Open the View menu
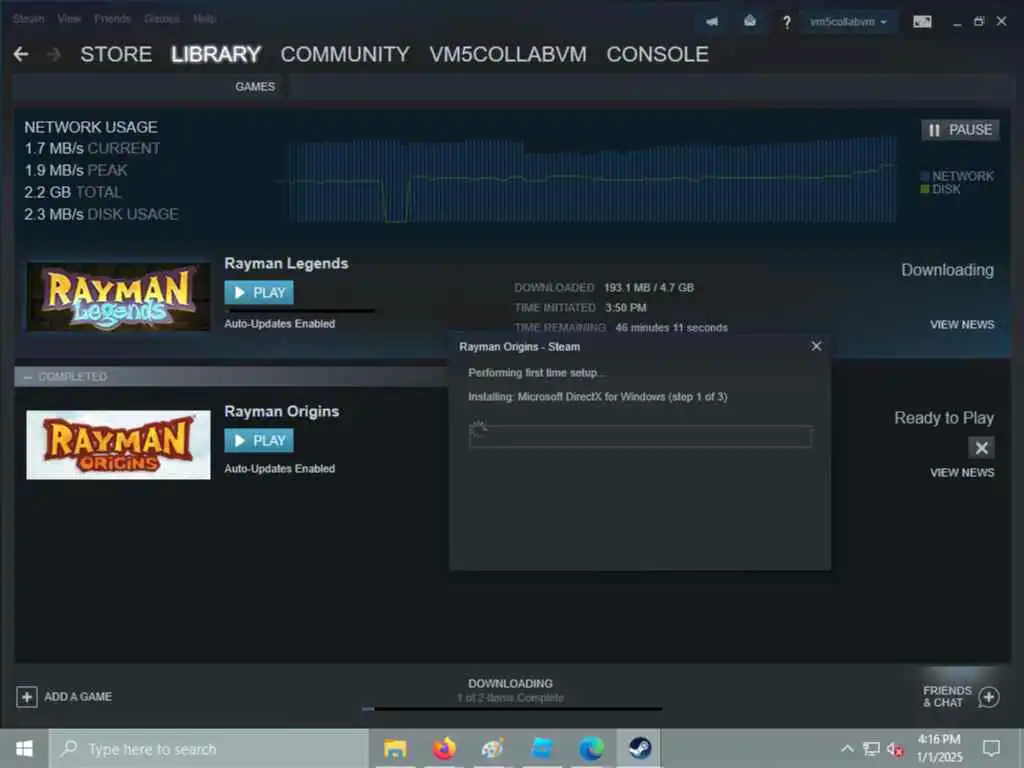The width and height of the screenshot is (1024, 768). tap(69, 18)
